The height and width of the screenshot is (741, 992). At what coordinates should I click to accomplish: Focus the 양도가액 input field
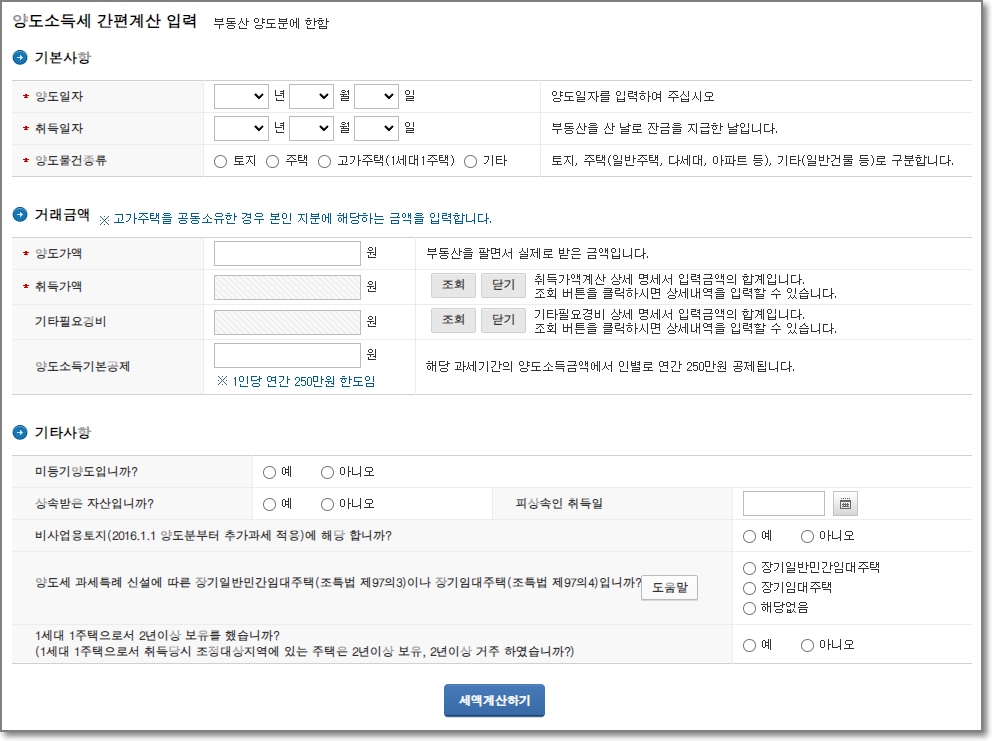click(x=287, y=253)
